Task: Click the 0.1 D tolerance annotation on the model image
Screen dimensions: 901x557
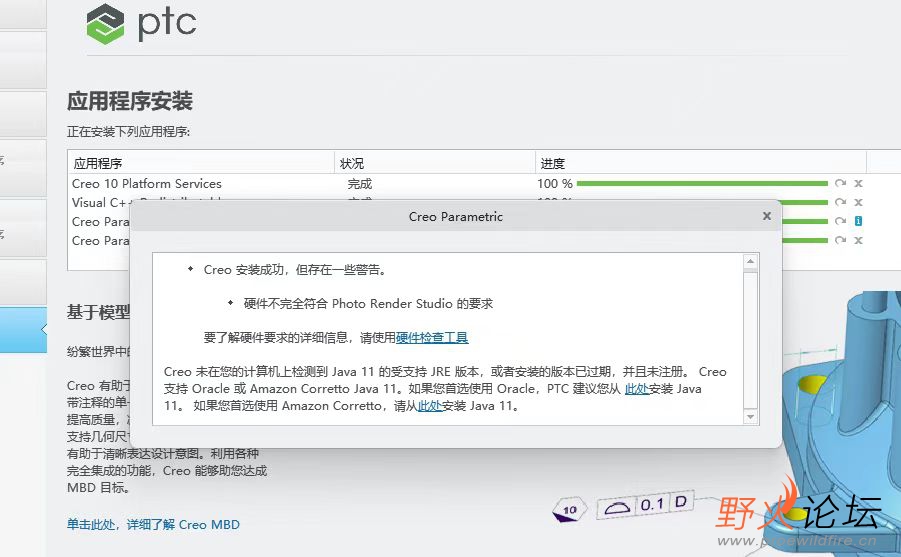Action: (x=646, y=505)
